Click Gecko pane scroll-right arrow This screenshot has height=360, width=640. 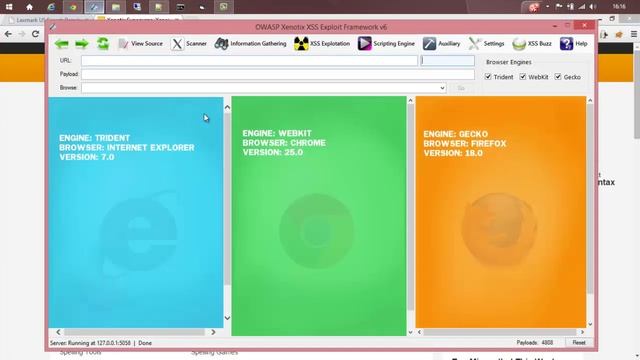pos(582,332)
